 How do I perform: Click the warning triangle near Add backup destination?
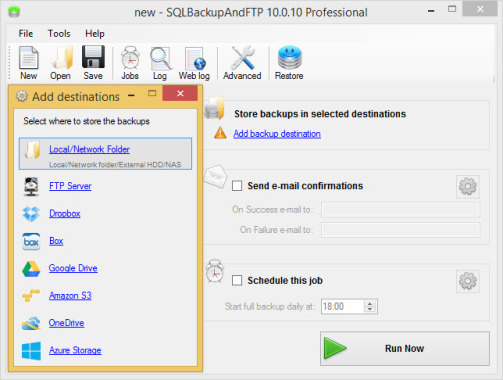tap(220, 133)
